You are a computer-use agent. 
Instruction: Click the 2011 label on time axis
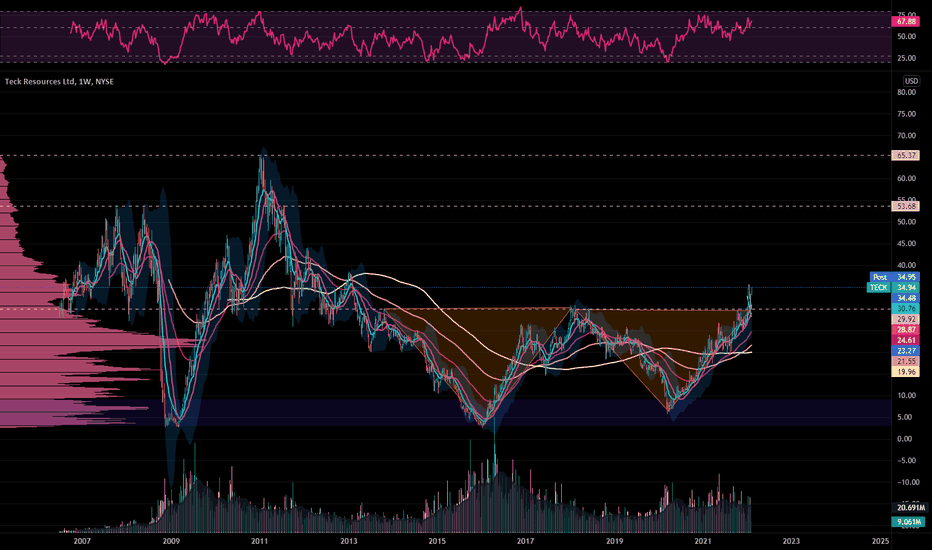(x=259, y=541)
